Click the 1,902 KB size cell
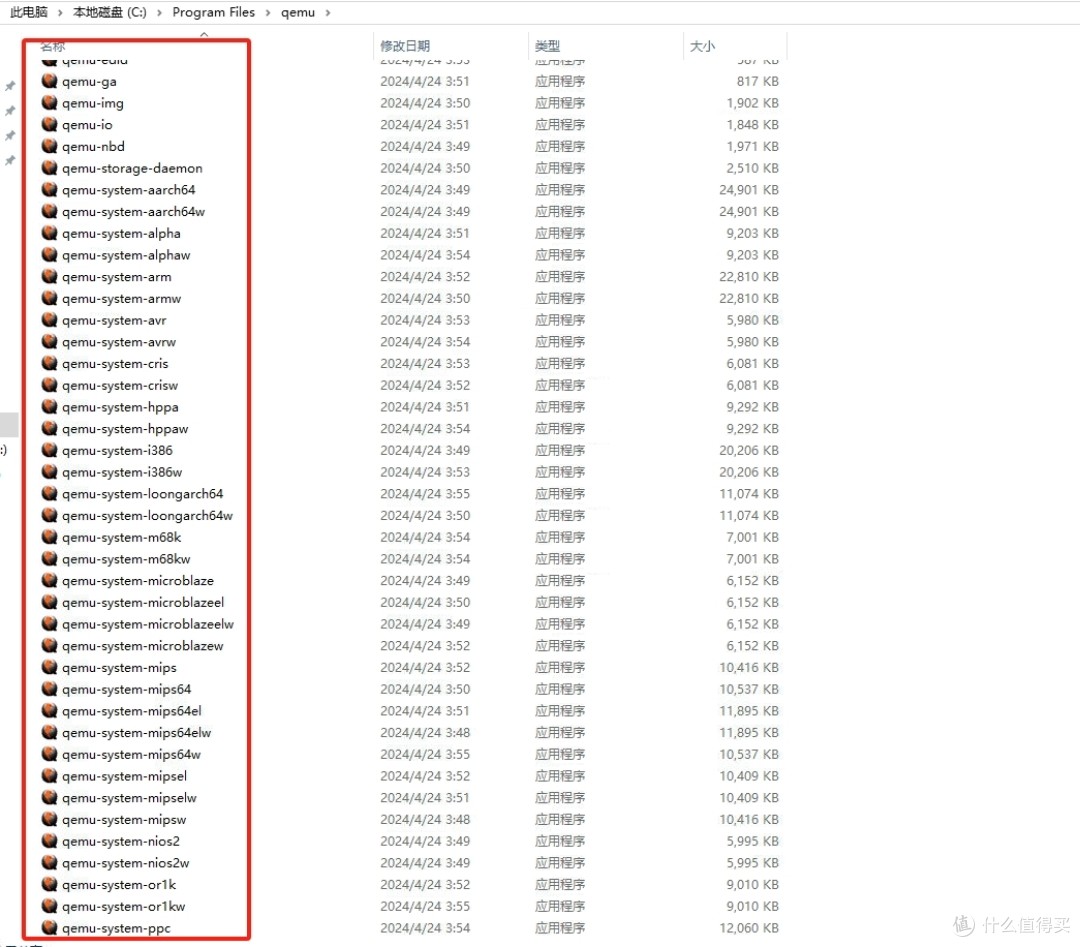 tap(752, 103)
